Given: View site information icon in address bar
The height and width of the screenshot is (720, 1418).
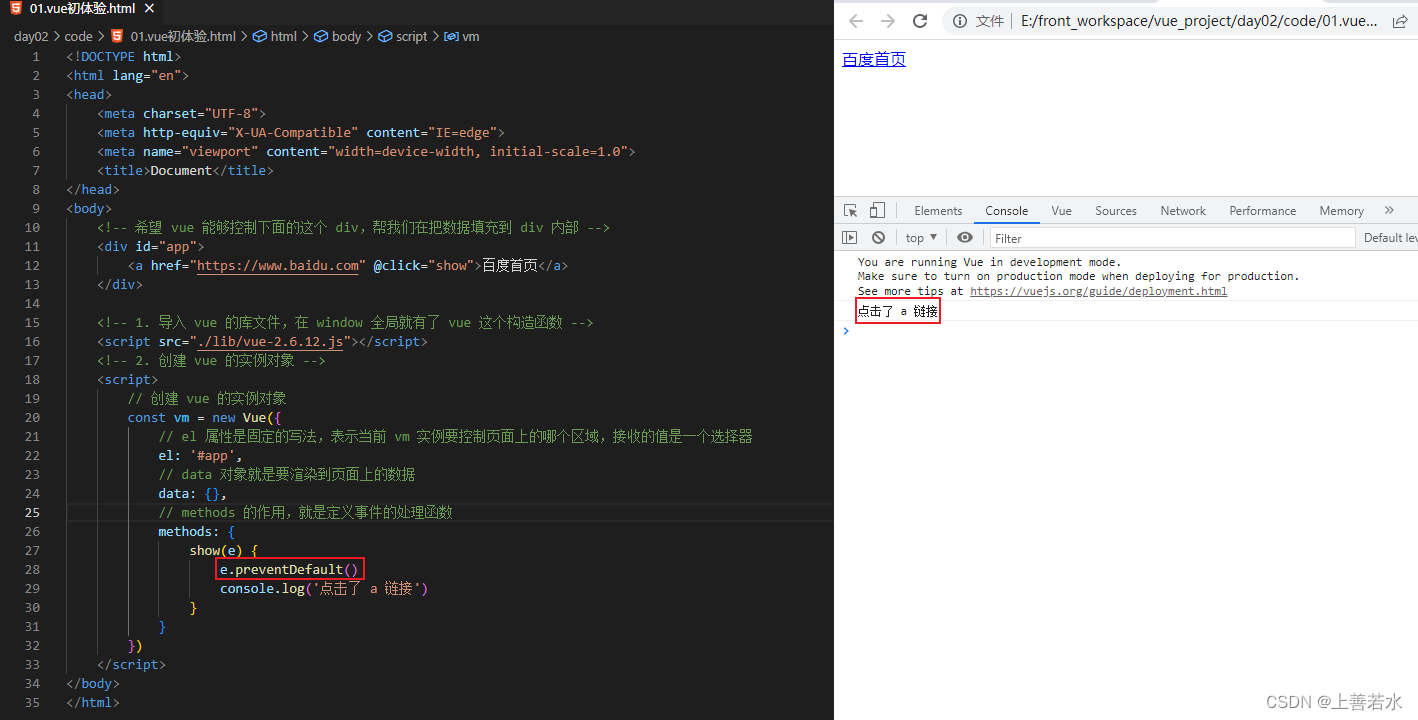Looking at the screenshot, I should pos(960,21).
